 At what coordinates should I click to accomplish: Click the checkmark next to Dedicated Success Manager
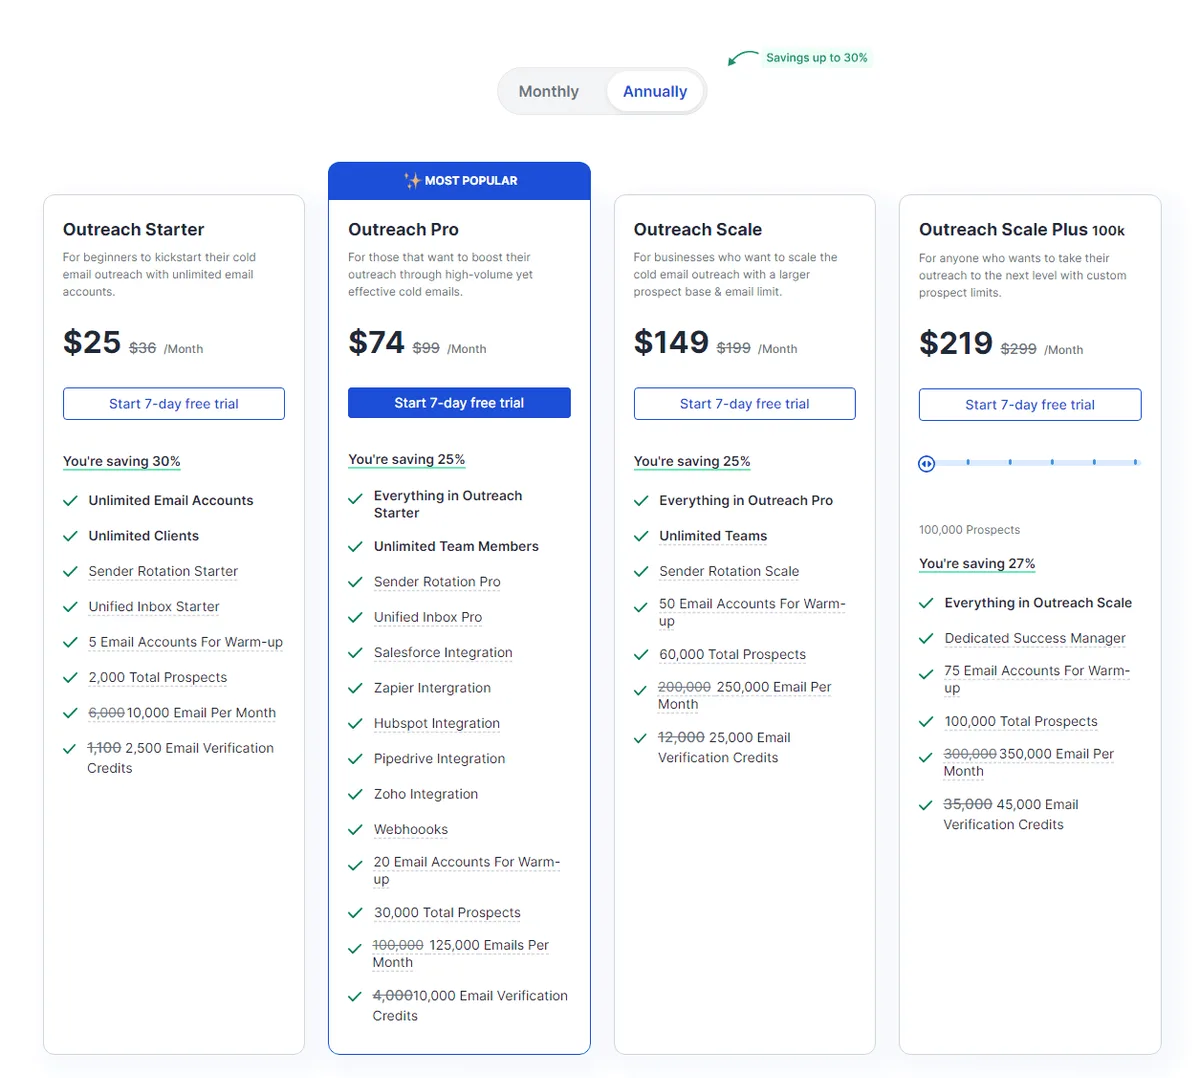click(x=927, y=638)
